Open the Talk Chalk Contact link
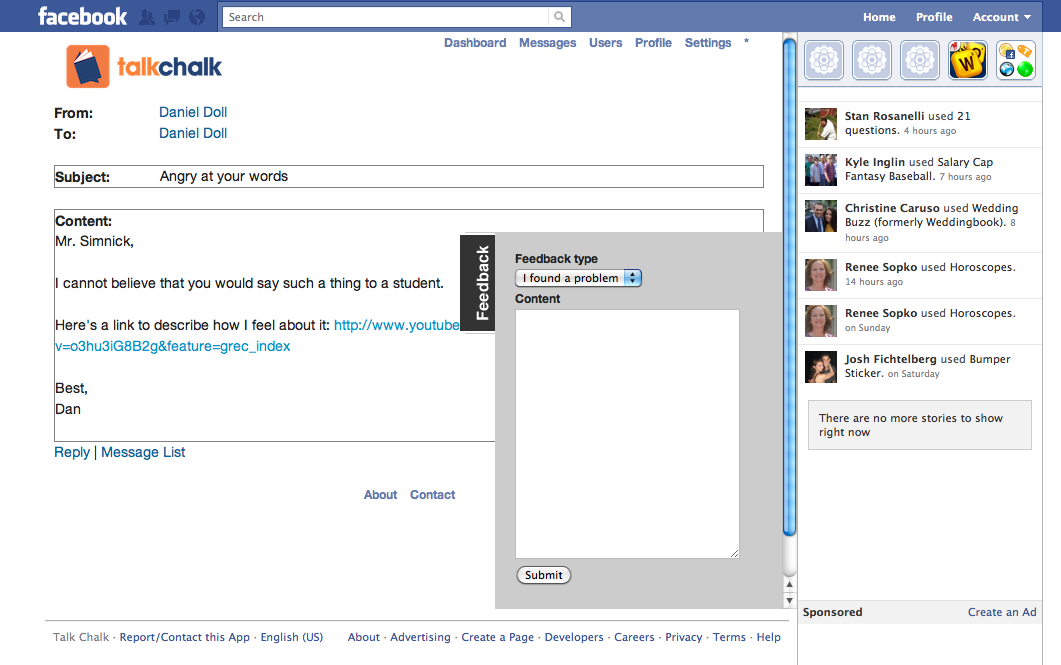Screen dimensions: 1061x665 [x=432, y=495]
